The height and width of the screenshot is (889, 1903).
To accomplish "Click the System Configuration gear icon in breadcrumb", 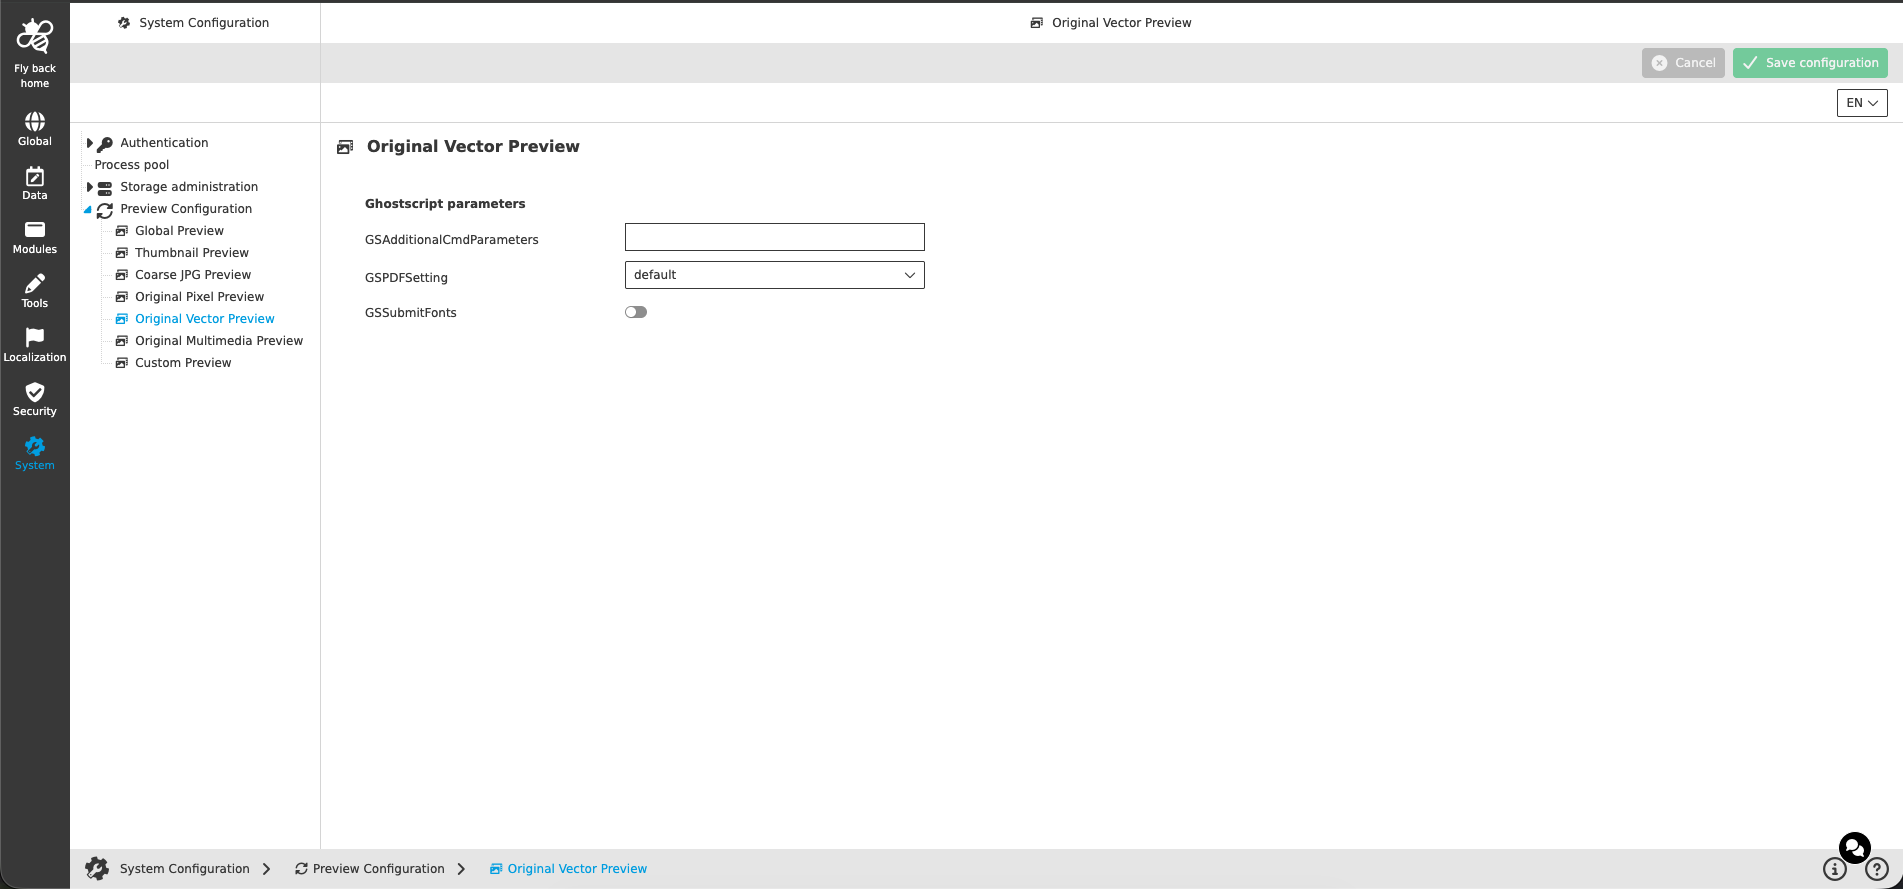I will (x=97, y=868).
